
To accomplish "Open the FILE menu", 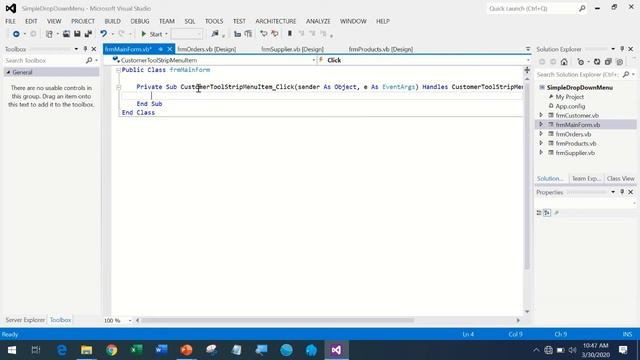I will click(x=10, y=21).
